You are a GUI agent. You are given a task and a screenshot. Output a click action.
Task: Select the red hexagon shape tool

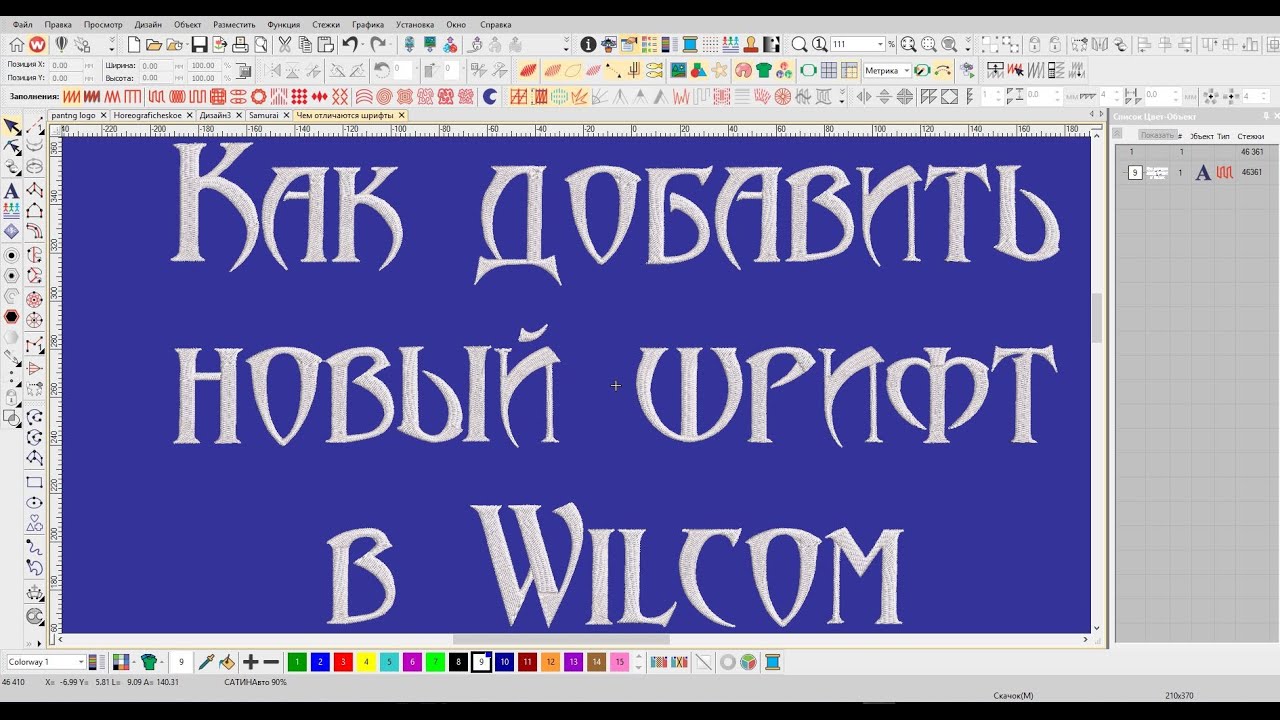click(11, 316)
